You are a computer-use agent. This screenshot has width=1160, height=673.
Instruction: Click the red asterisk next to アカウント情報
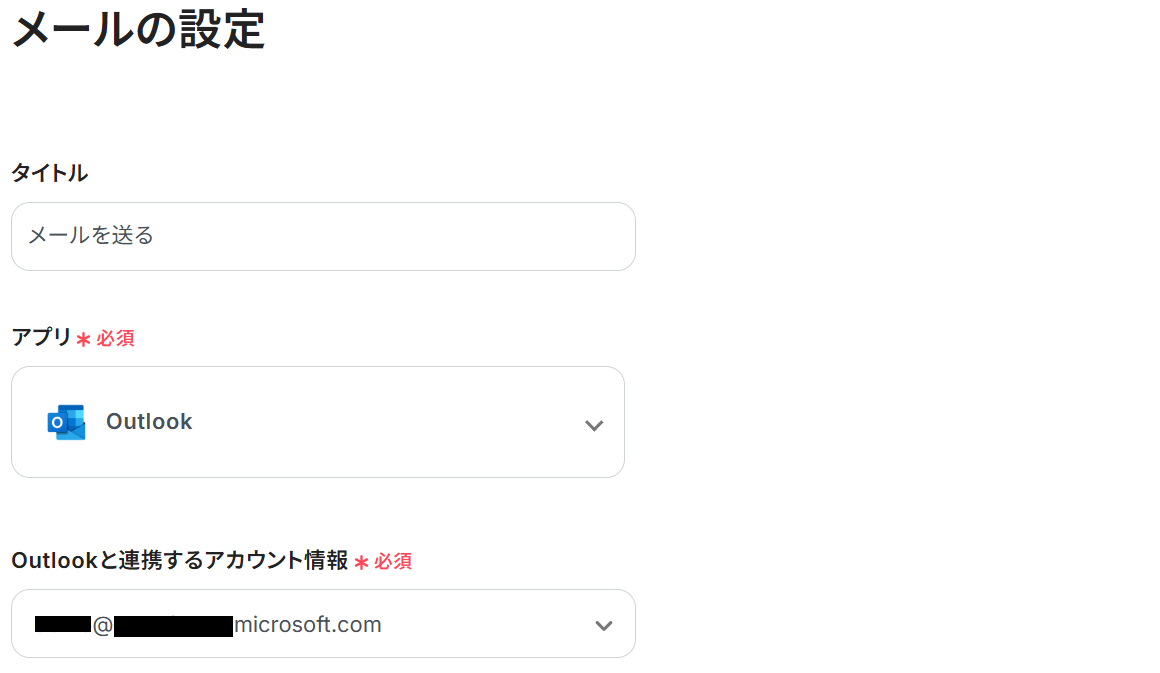point(361,563)
